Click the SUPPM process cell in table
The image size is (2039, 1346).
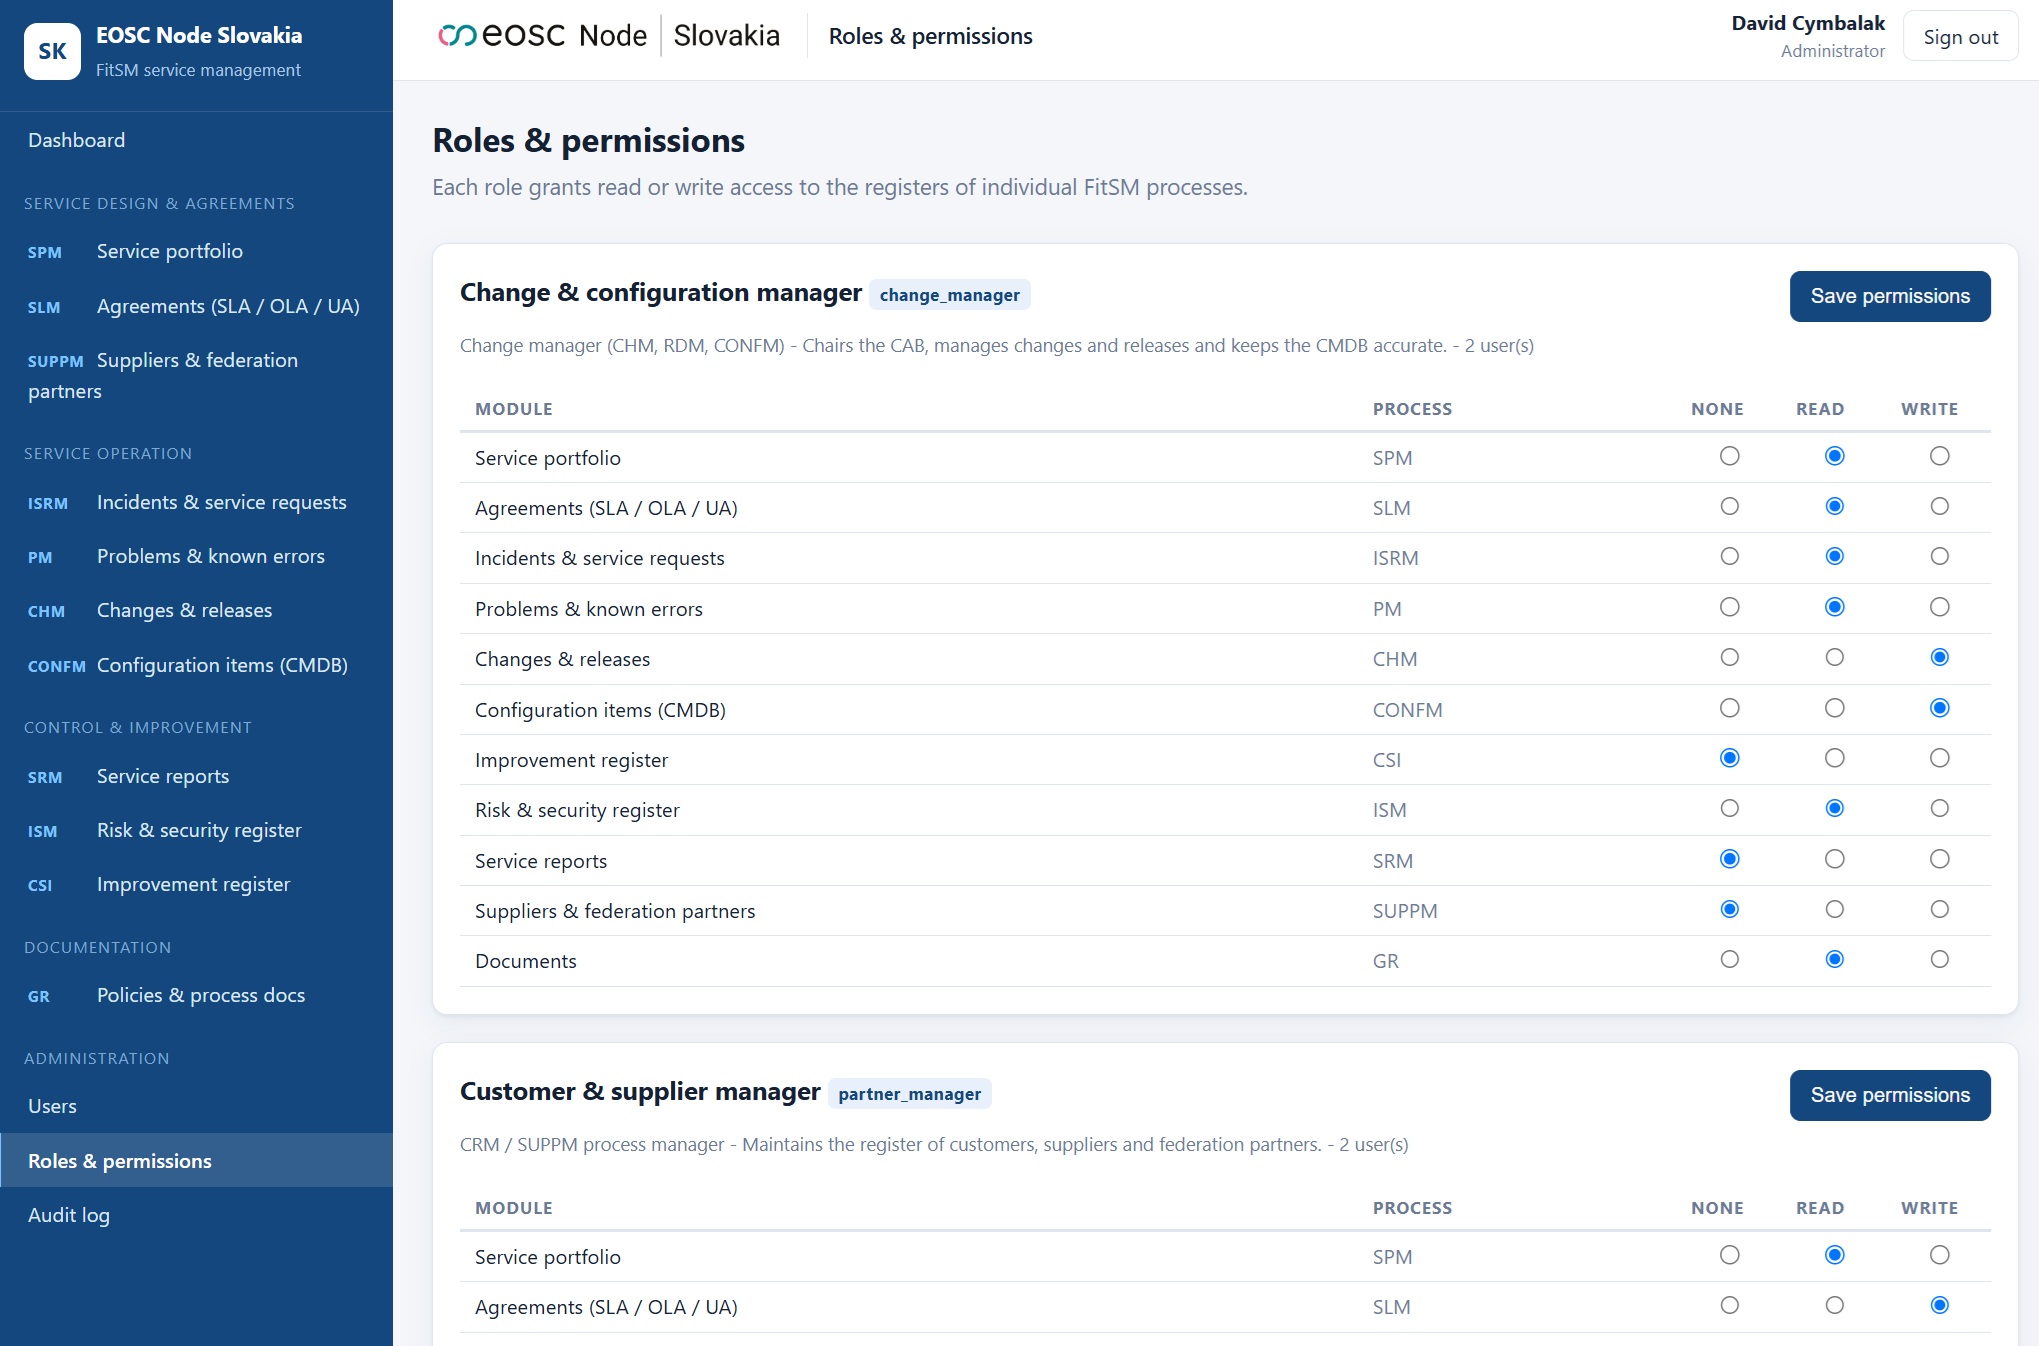[1404, 911]
